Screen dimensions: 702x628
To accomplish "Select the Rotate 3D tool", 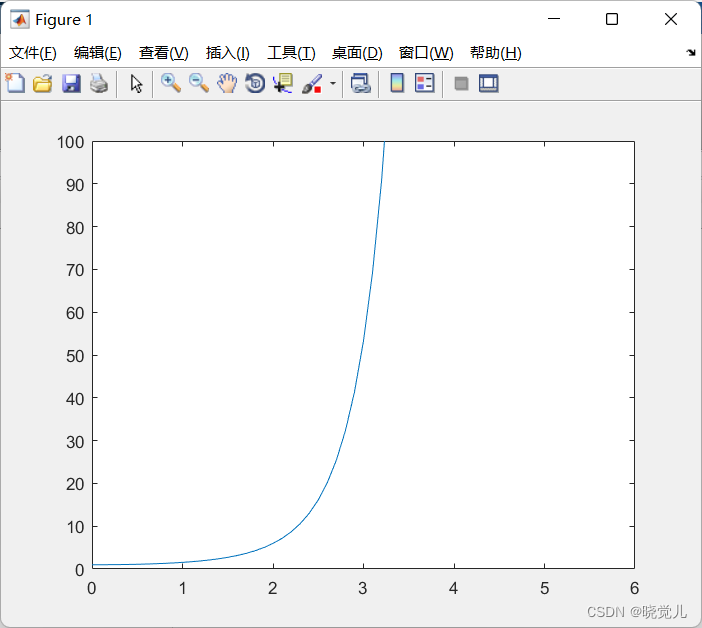I will coord(255,83).
